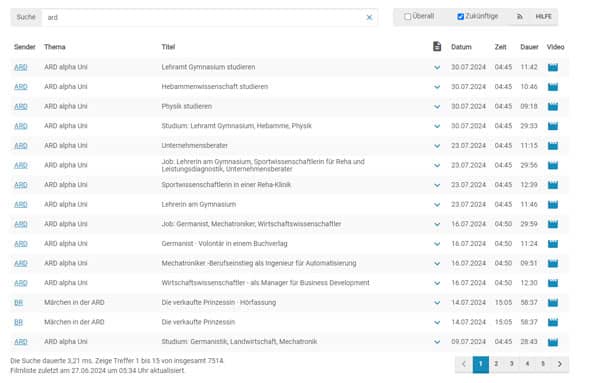Open video for Mechatroniker -Berufseinstieg row
This screenshot has width=600, height=383.
[553, 263]
